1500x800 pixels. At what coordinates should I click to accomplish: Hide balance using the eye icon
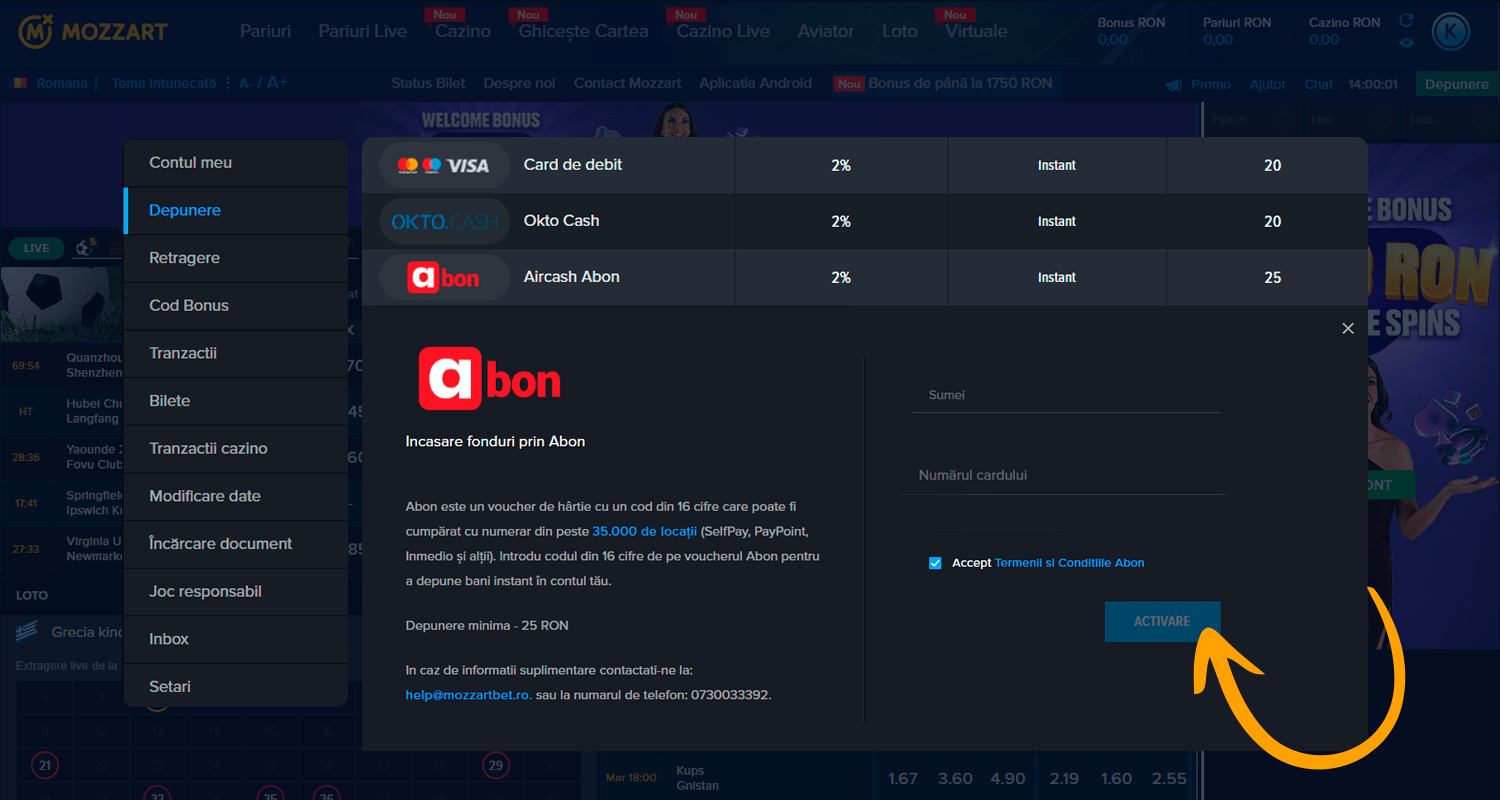point(1406,43)
